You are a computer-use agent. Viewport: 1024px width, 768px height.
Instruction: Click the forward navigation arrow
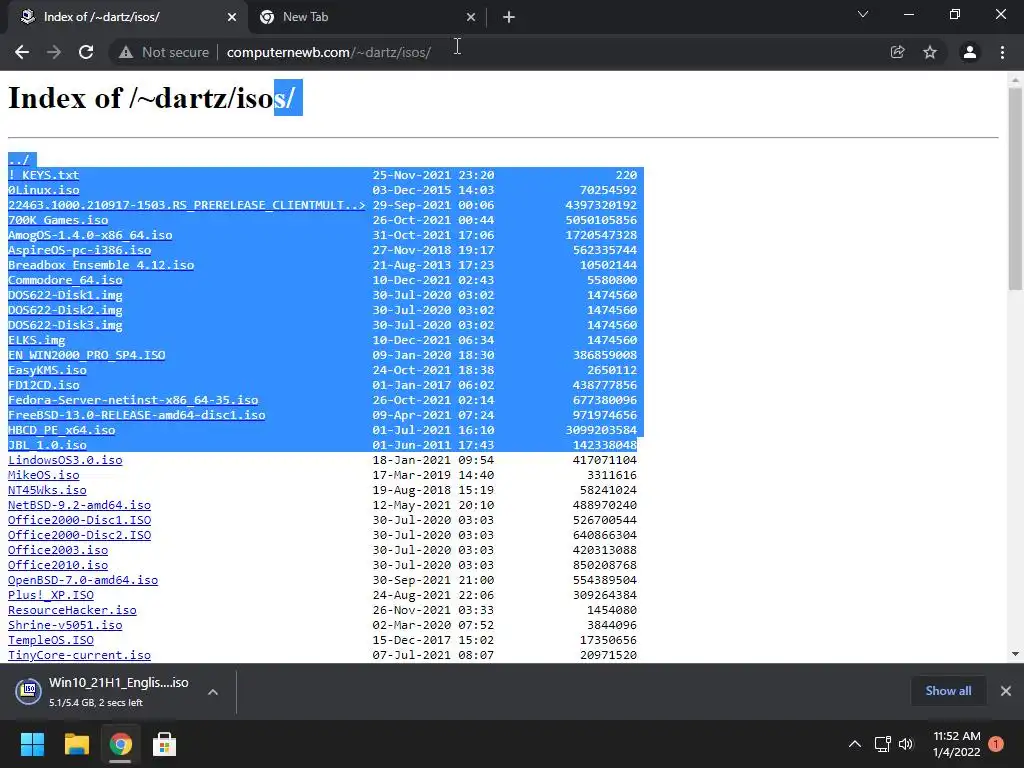point(54,52)
